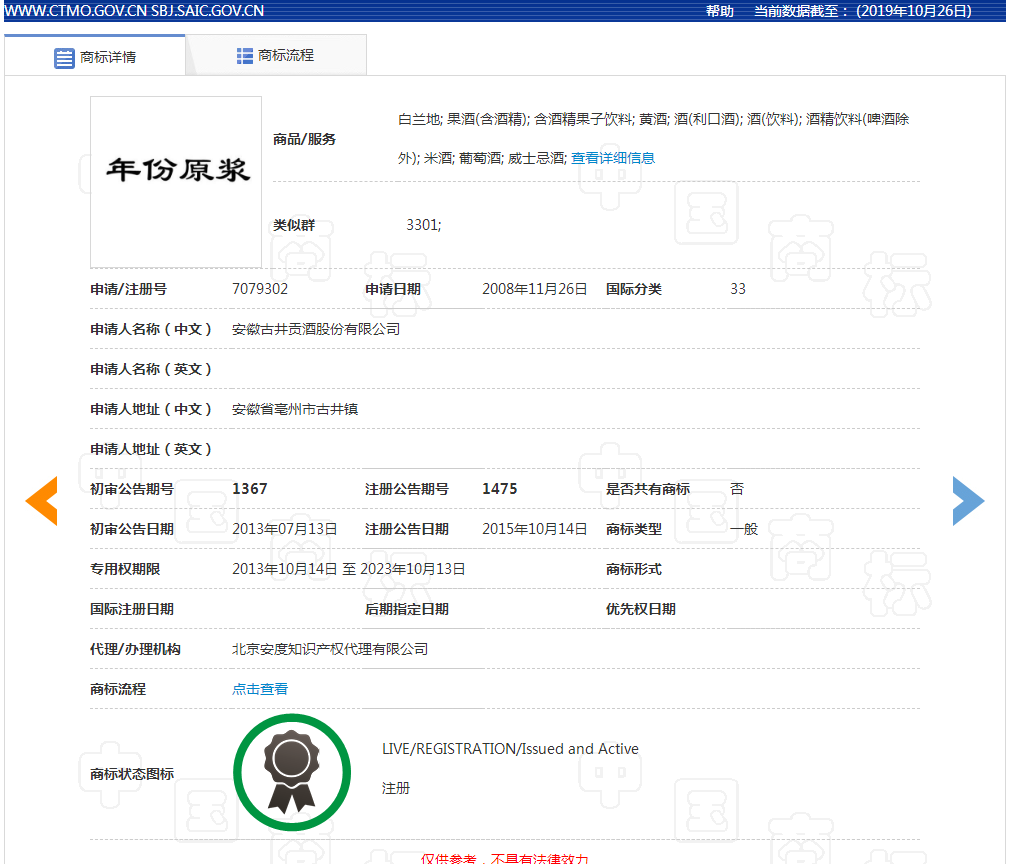Image resolution: width=1009 pixels, height=864 pixels.
Task: Select international class value 33
Action: point(737,289)
